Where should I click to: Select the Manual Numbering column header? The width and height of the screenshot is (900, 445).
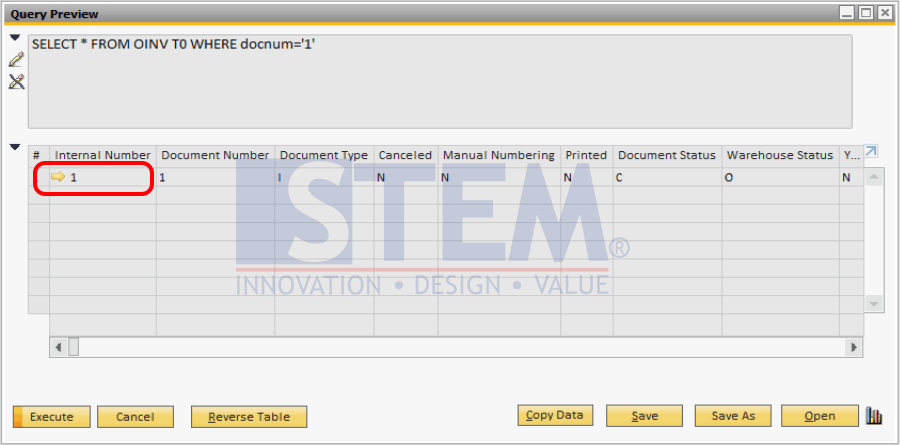pos(499,156)
